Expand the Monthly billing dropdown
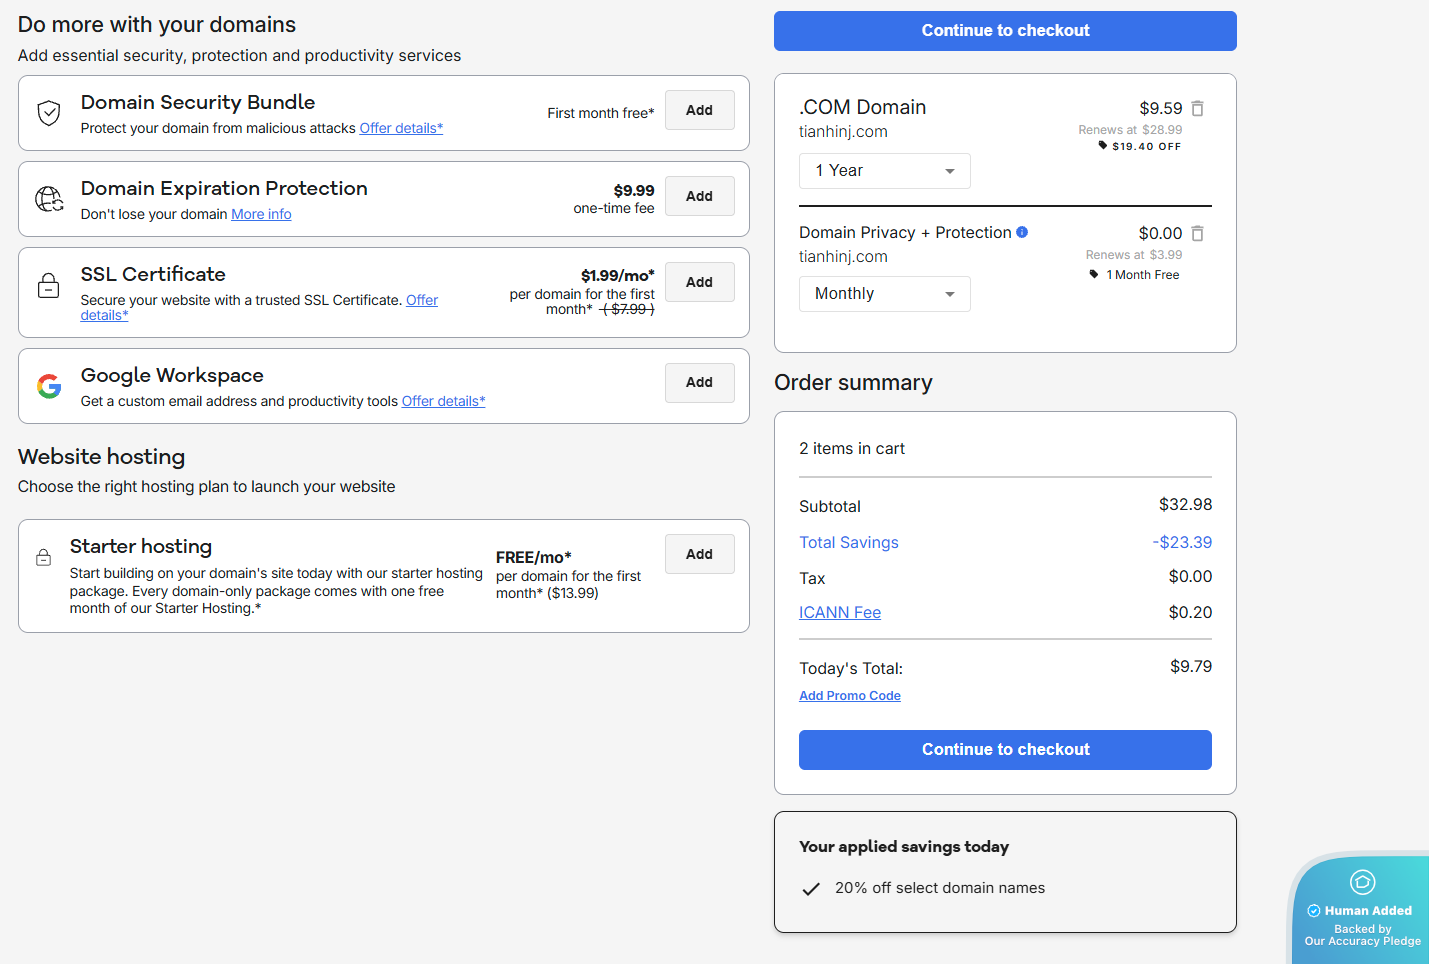The image size is (1429, 964). click(x=884, y=294)
